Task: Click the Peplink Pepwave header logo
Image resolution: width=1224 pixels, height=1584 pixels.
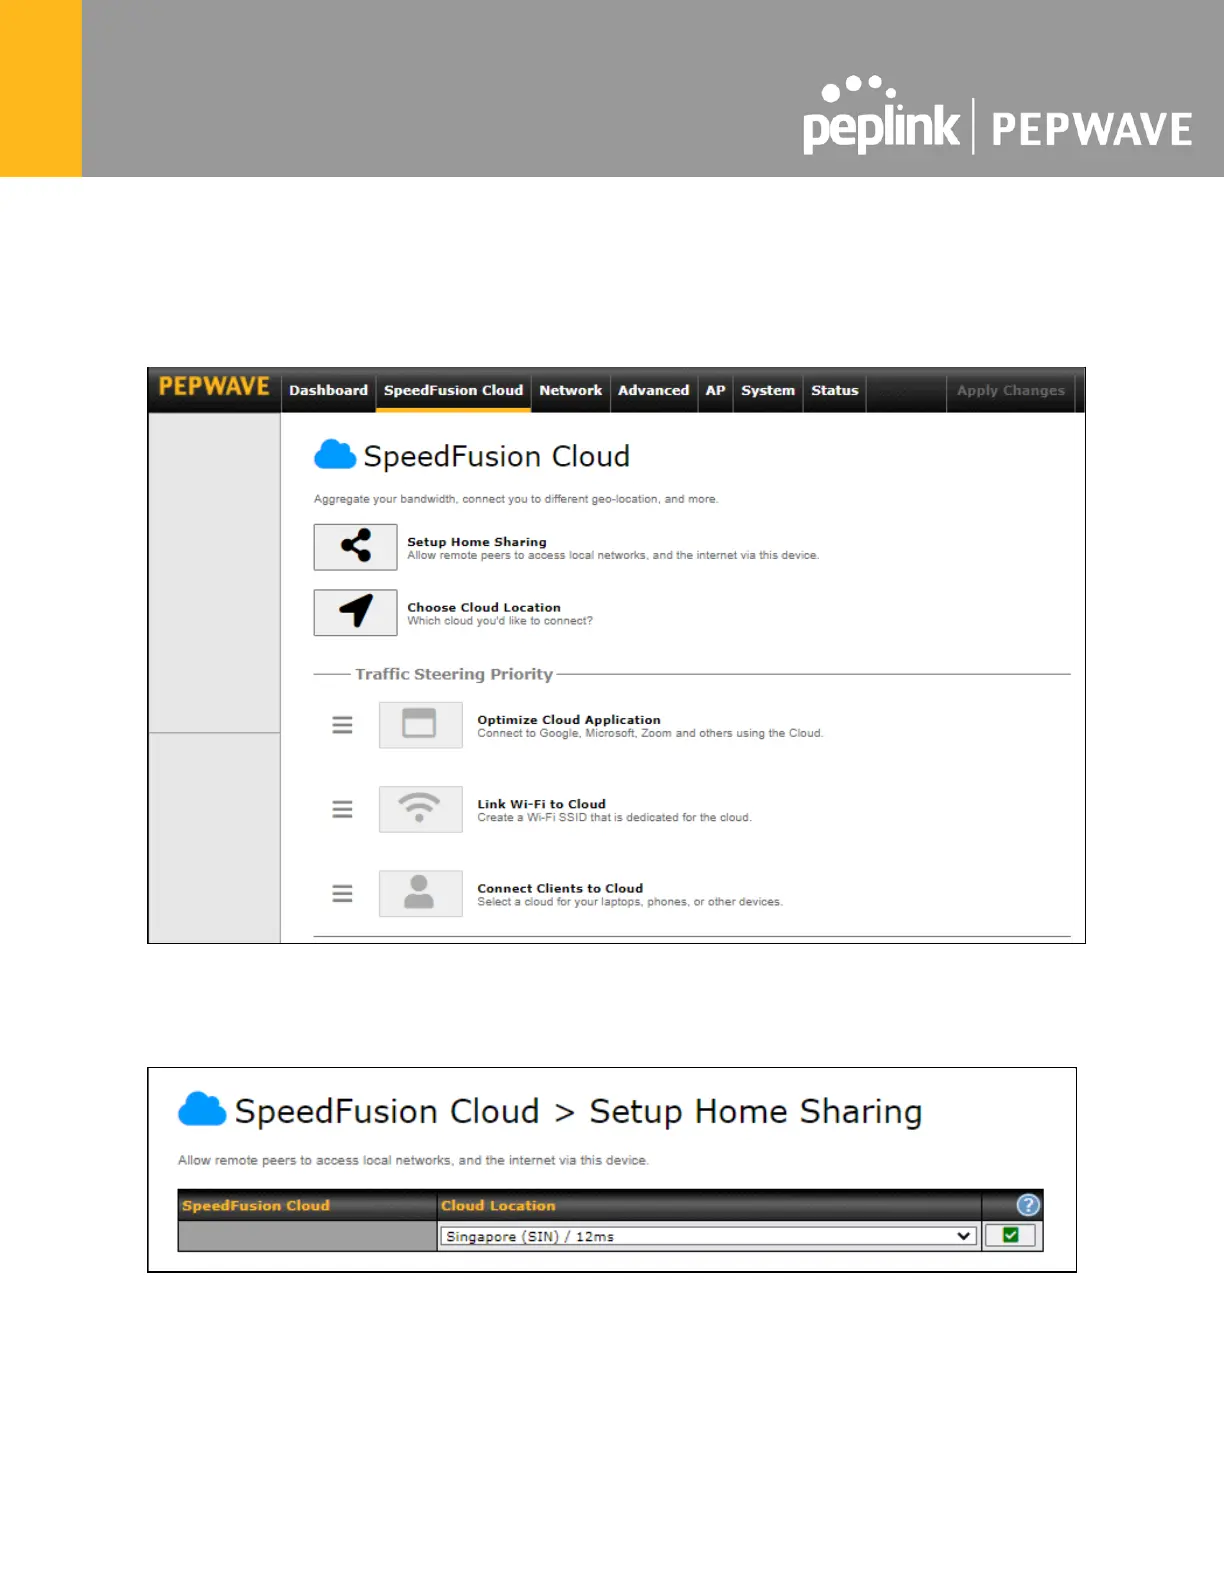Action: (x=997, y=115)
